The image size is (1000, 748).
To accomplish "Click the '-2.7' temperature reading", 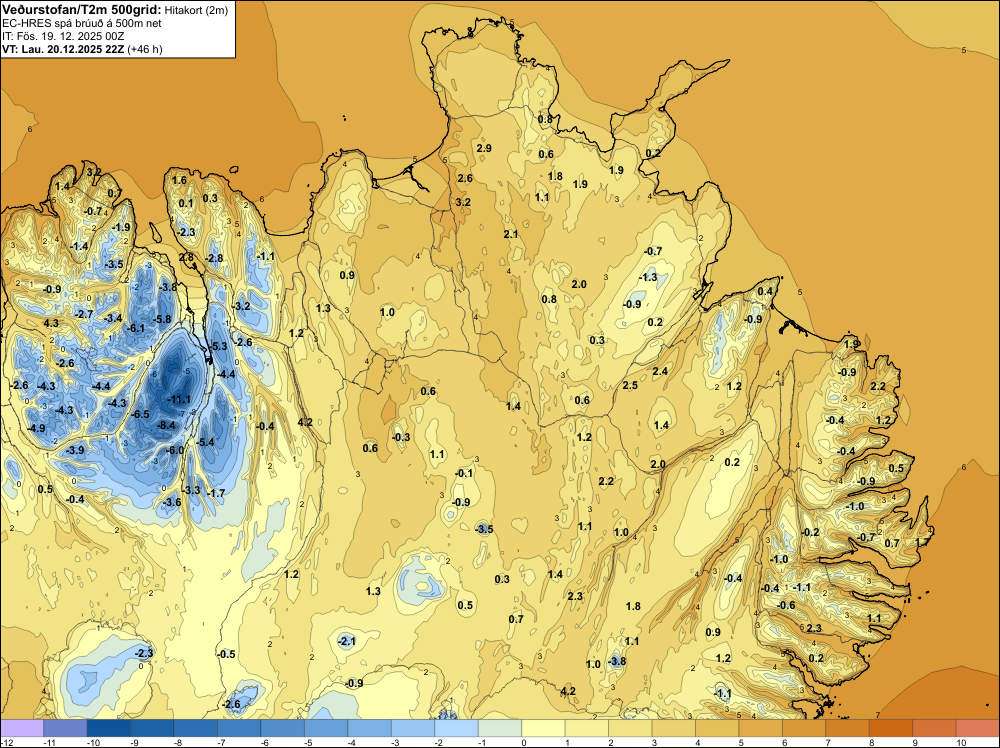I will [x=84, y=314].
